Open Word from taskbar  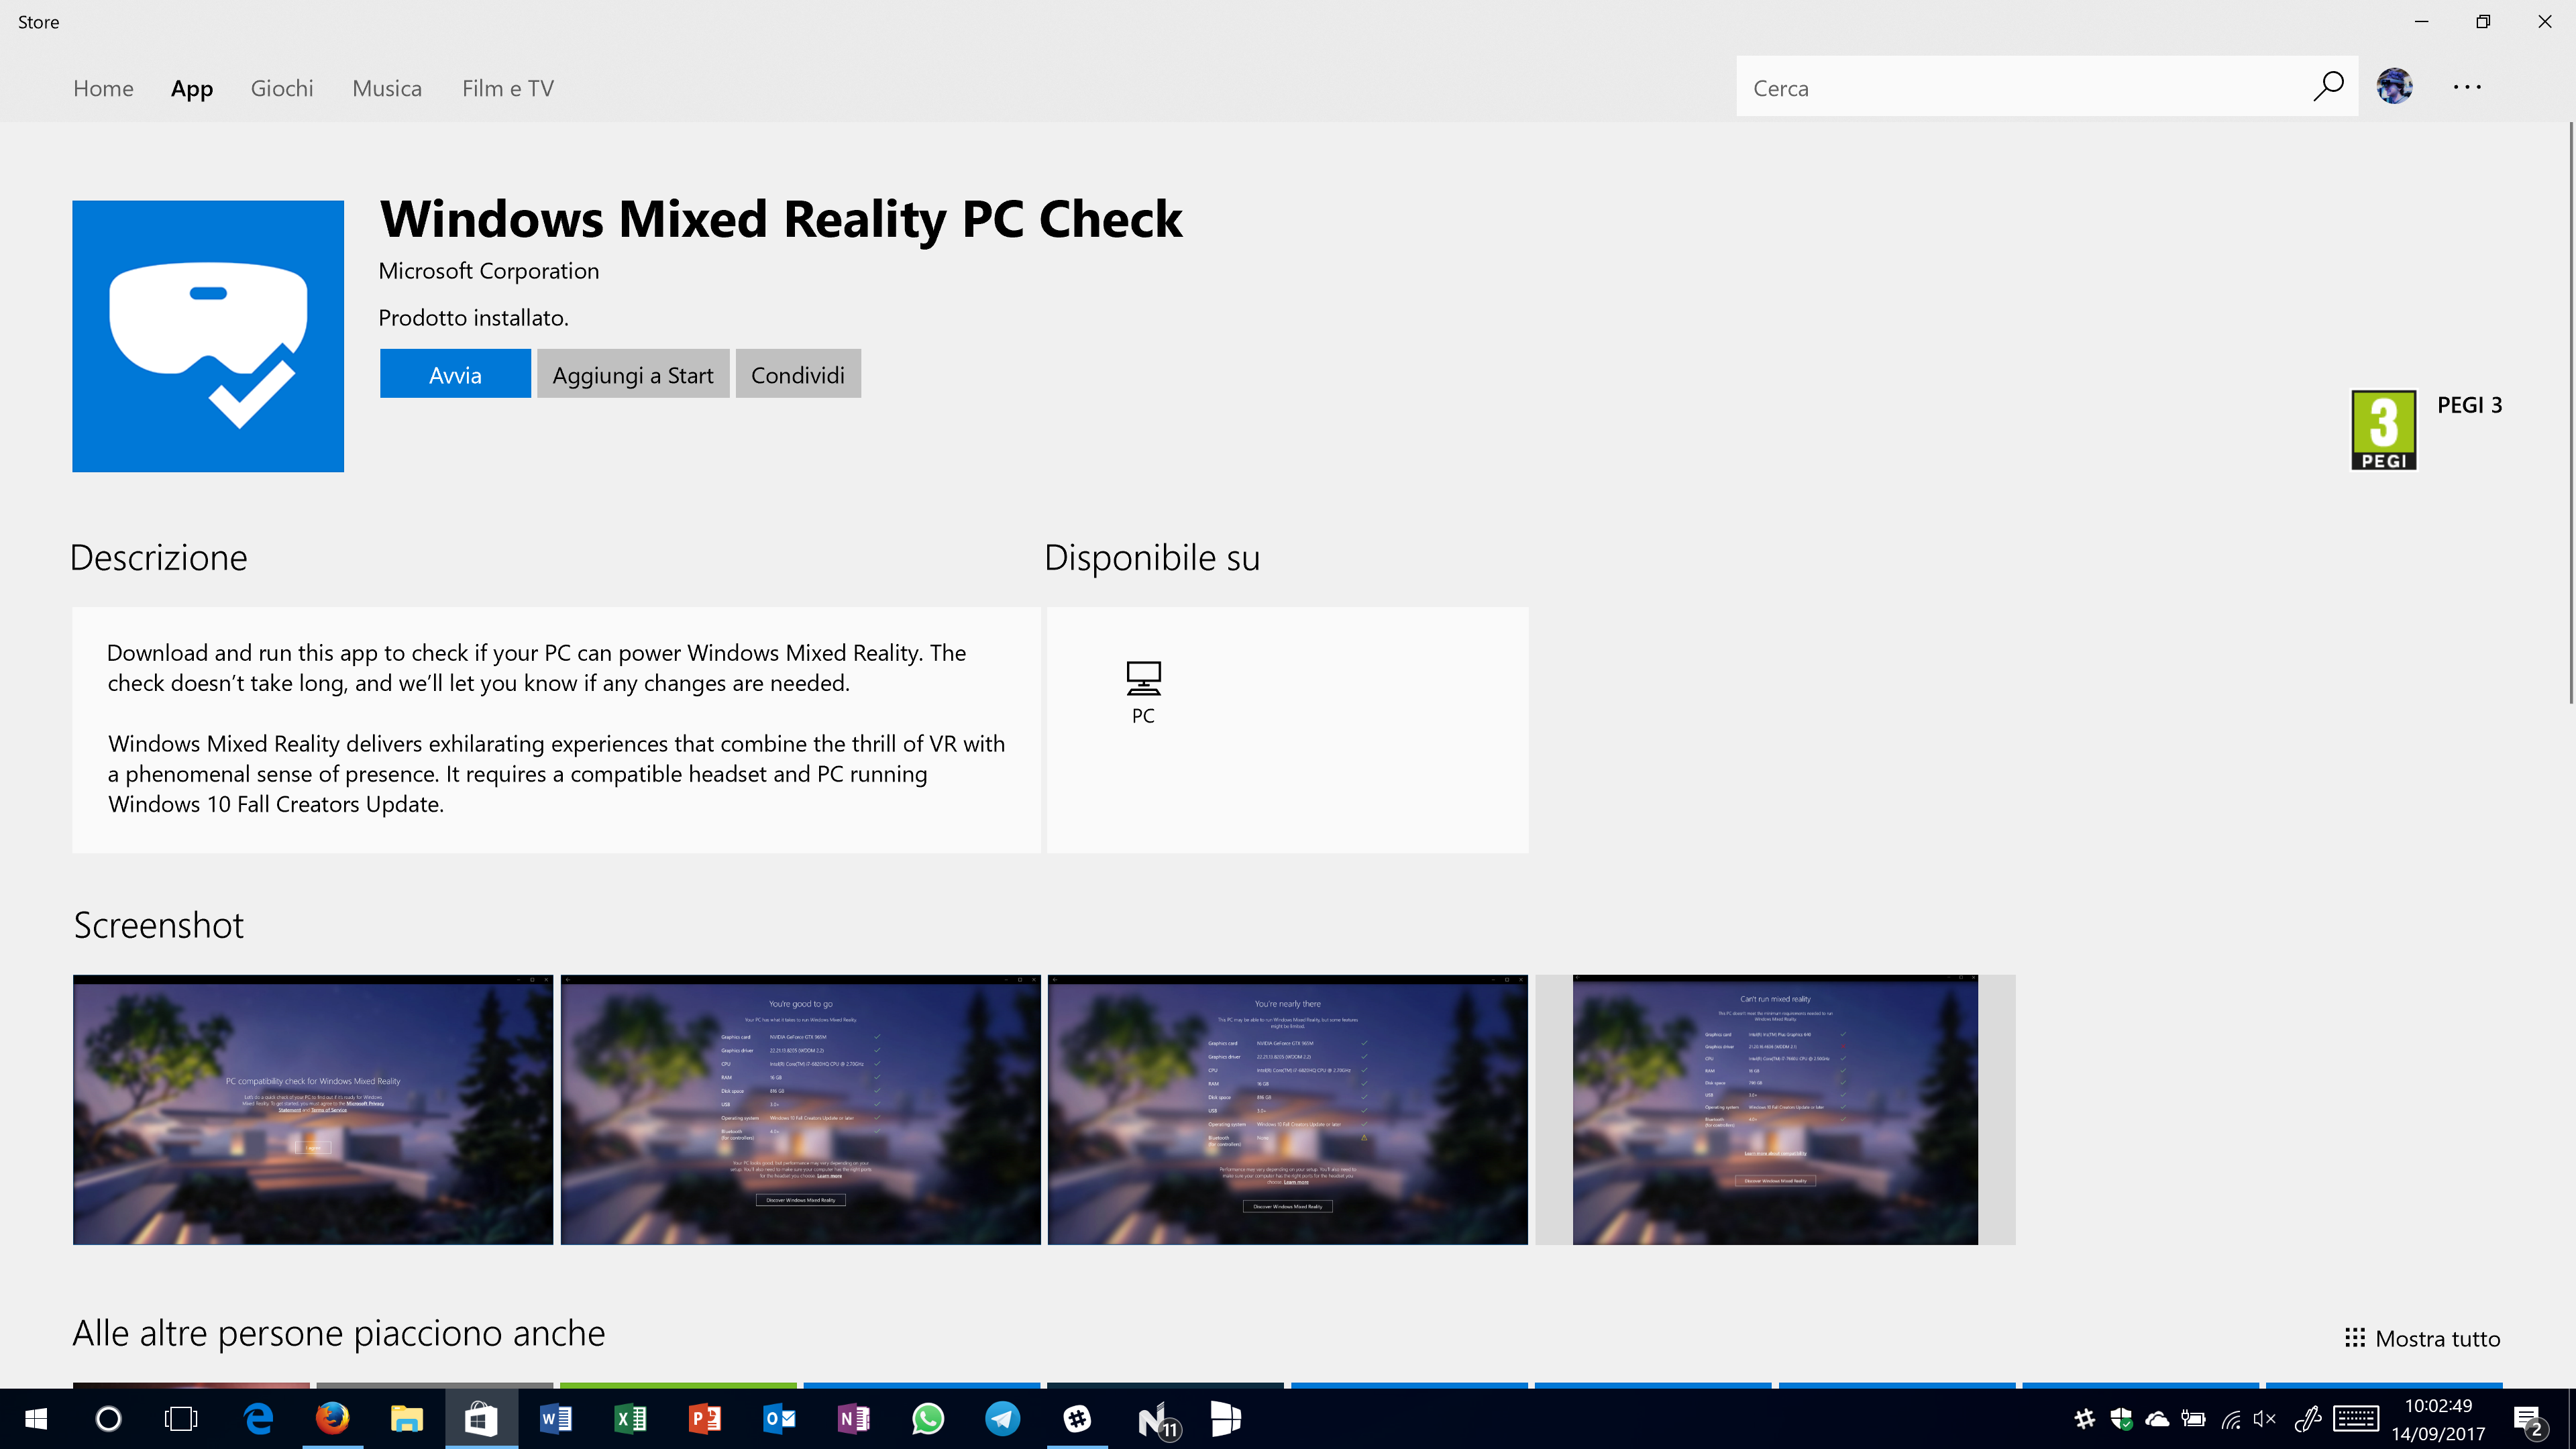click(556, 1419)
